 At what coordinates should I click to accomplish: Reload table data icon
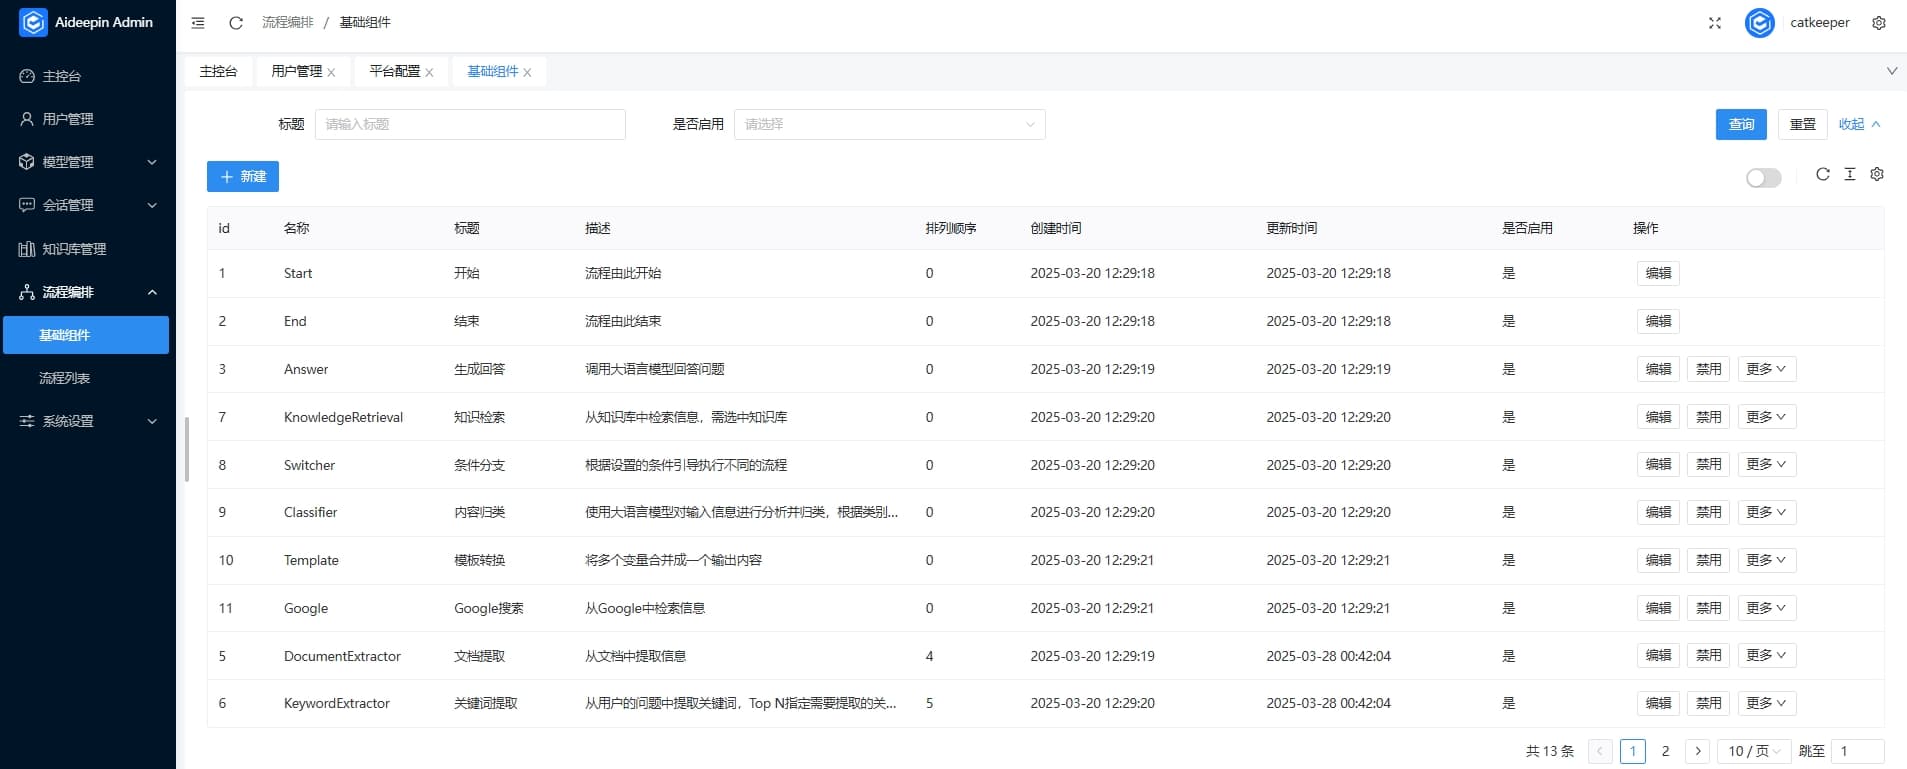(x=1823, y=174)
